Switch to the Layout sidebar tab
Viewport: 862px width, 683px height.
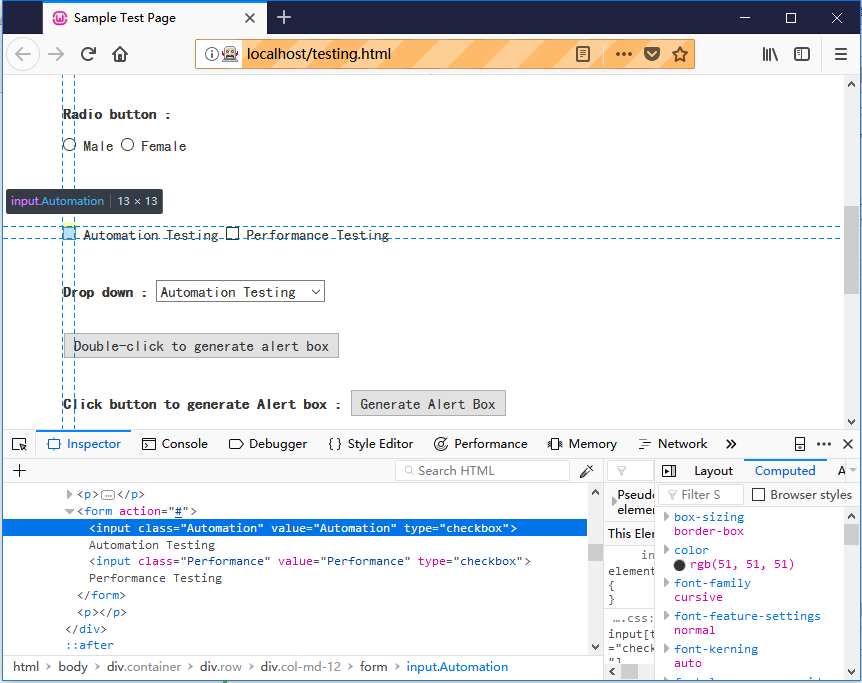click(x=713, y=471)
